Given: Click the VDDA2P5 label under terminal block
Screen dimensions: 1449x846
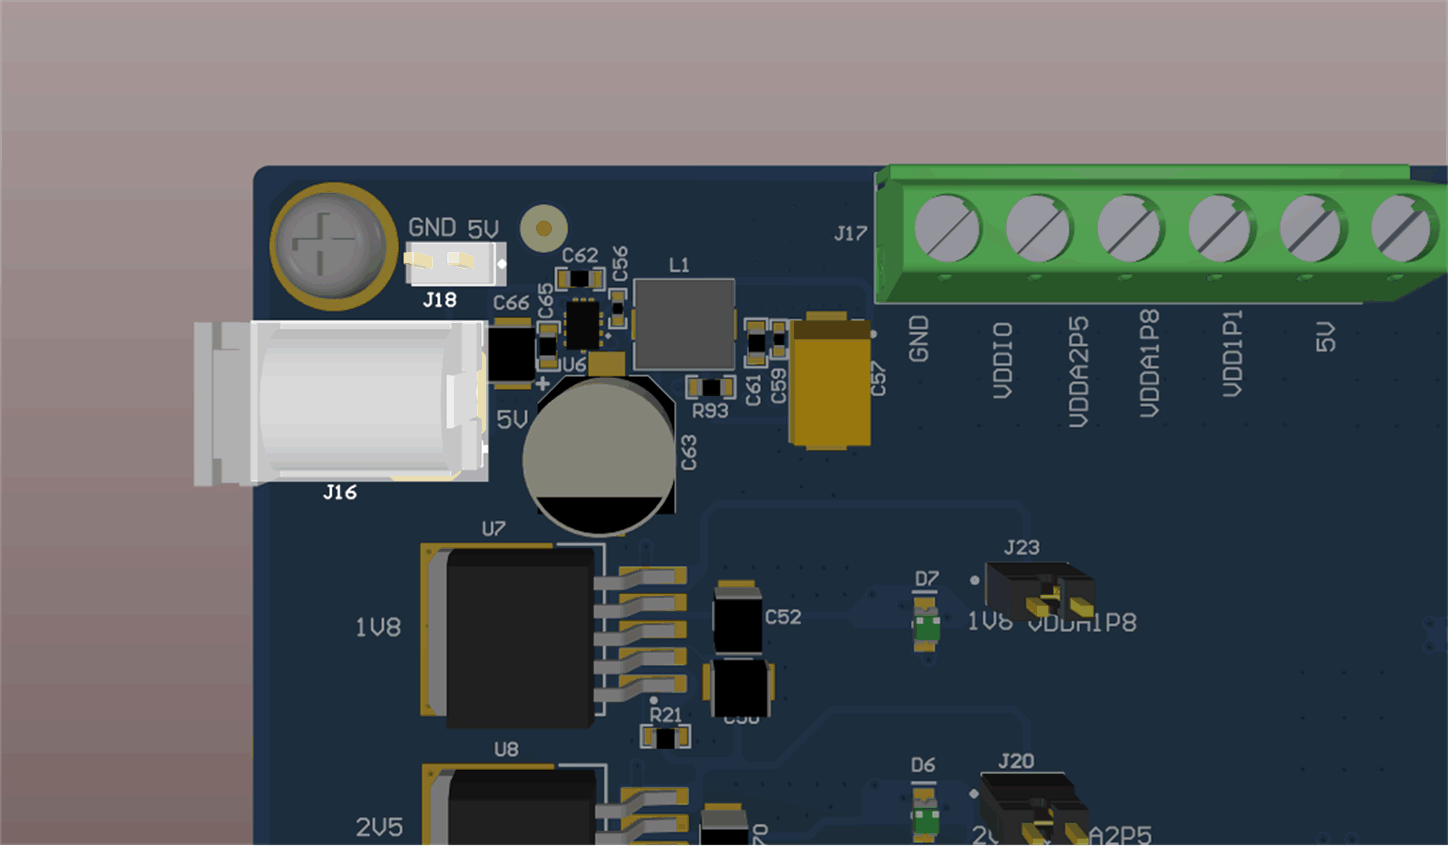Looking at the screenshot, I should click(x=1078, y=373).
